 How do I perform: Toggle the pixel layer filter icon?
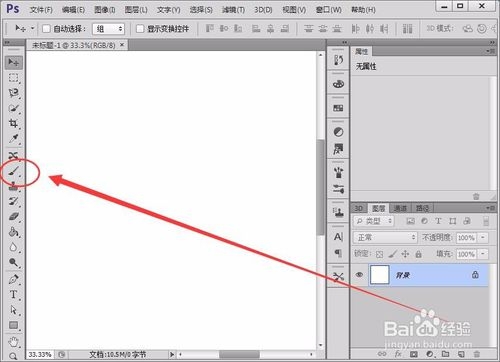(411, 221)
